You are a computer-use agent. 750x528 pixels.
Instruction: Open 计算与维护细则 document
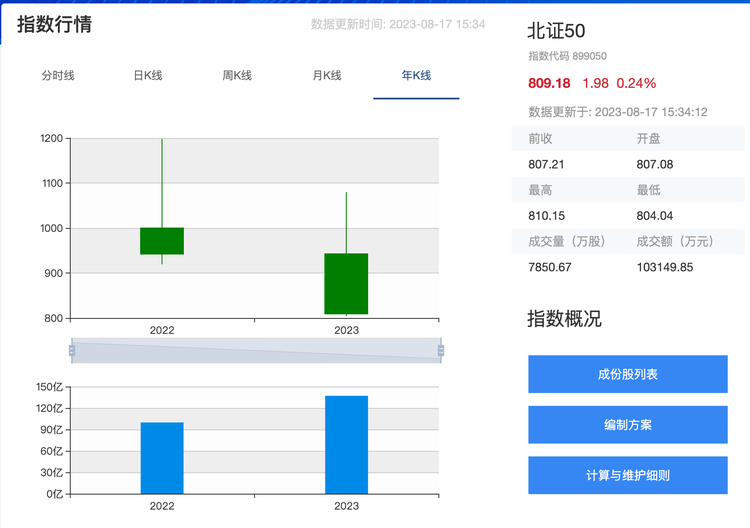pos(627,476)
